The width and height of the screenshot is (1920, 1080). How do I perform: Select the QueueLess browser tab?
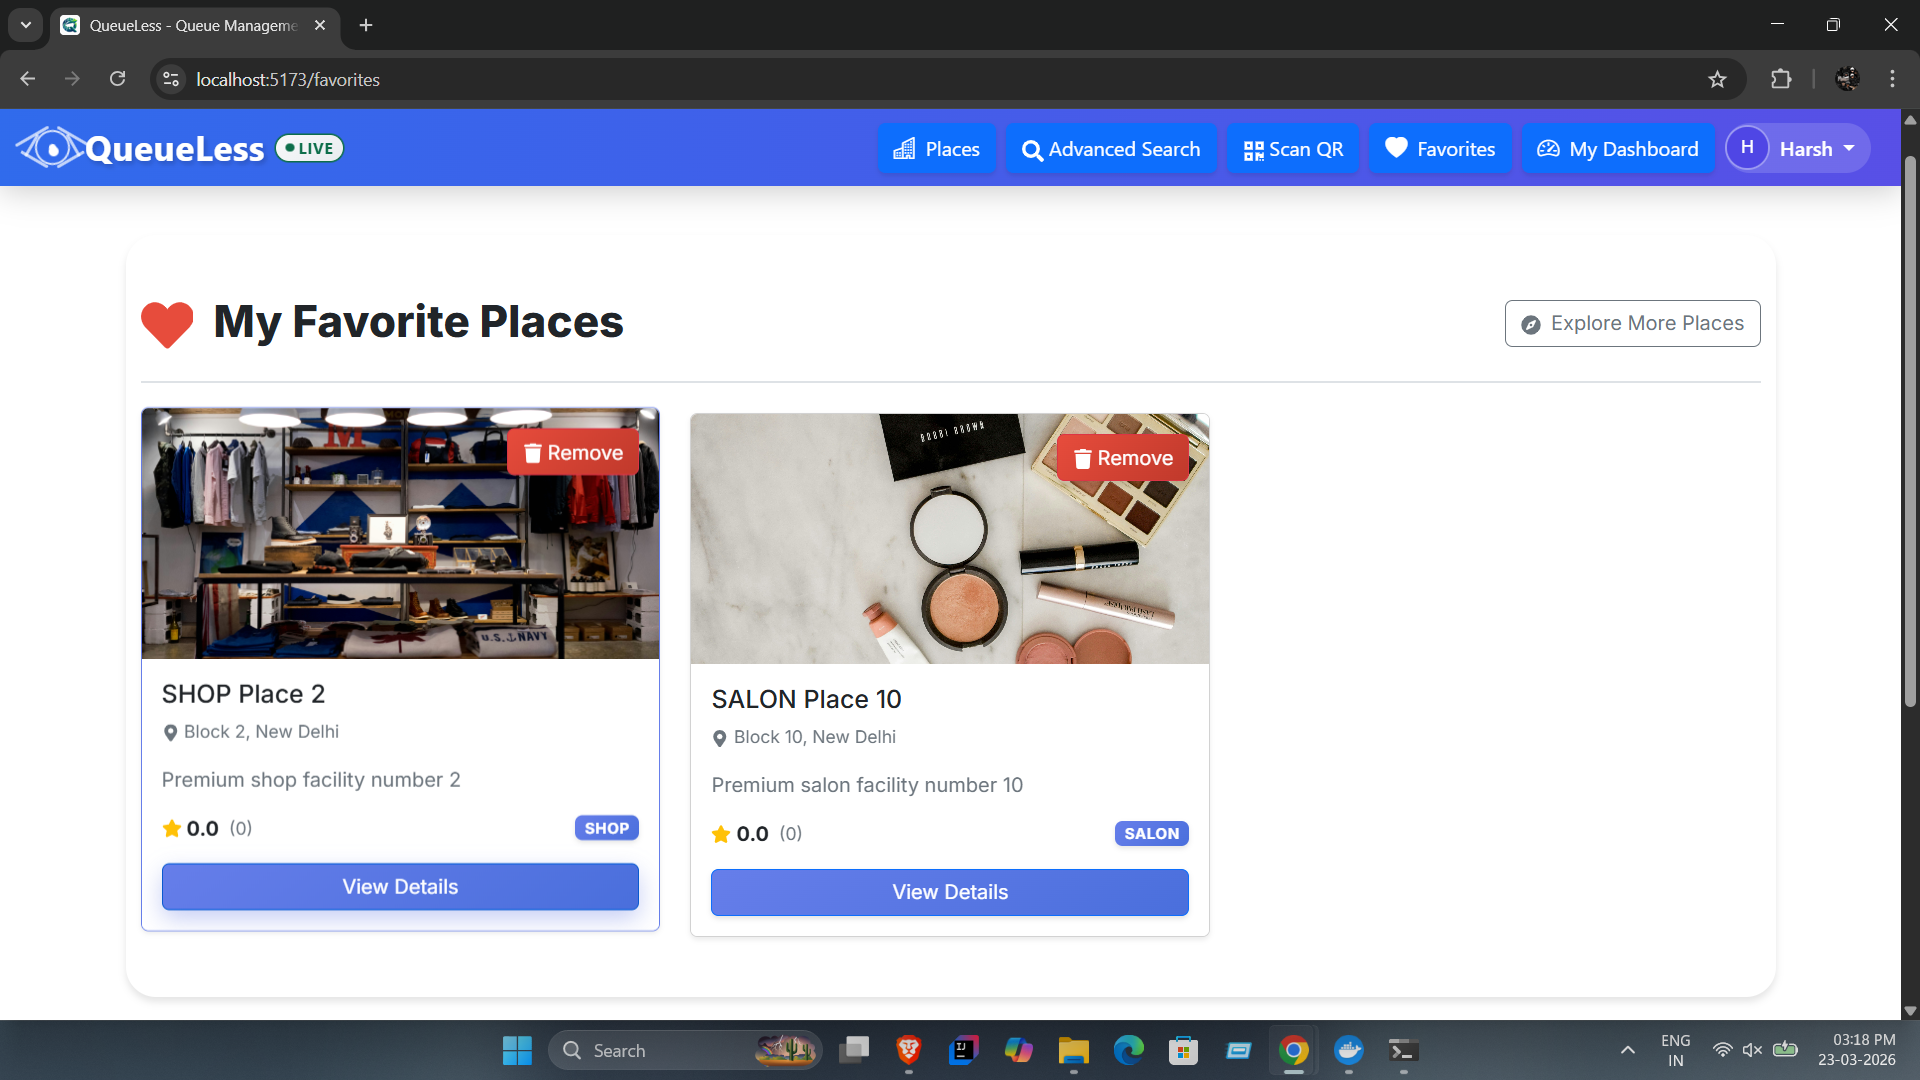pyautogui.click(x=195, y=25)
